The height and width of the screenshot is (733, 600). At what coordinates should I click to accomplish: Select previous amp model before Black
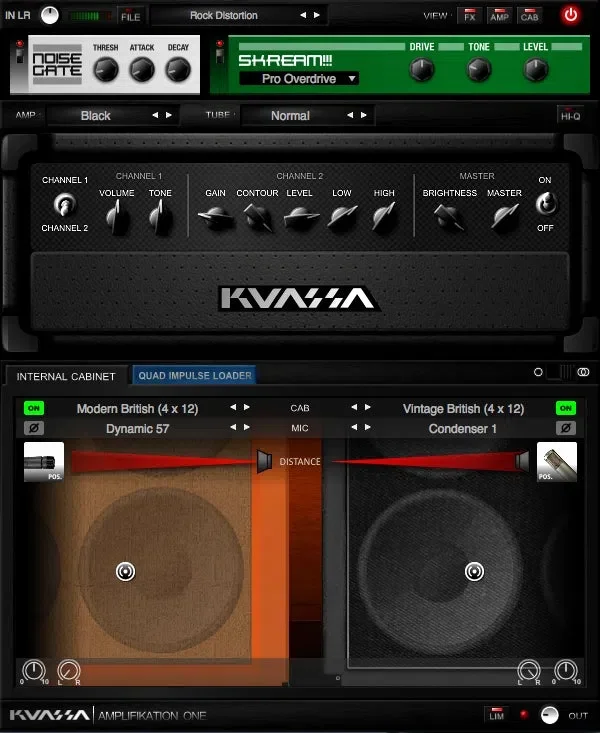[x=155, y=115]
